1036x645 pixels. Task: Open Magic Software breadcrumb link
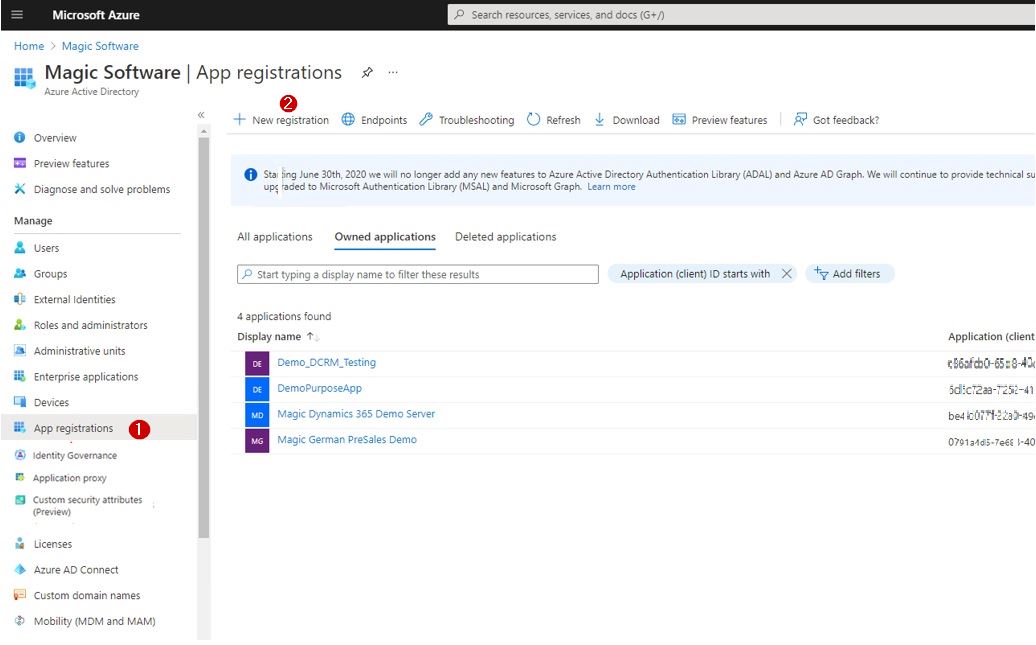click(100, 46)
